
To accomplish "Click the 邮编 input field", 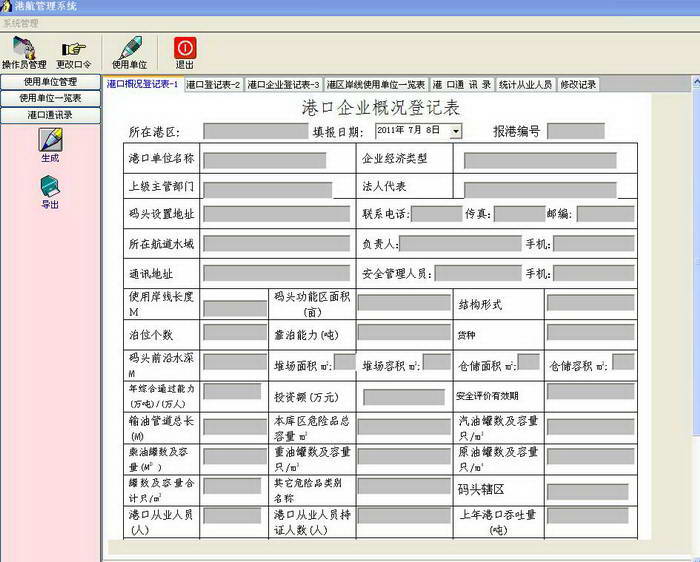I will (605, 214).
